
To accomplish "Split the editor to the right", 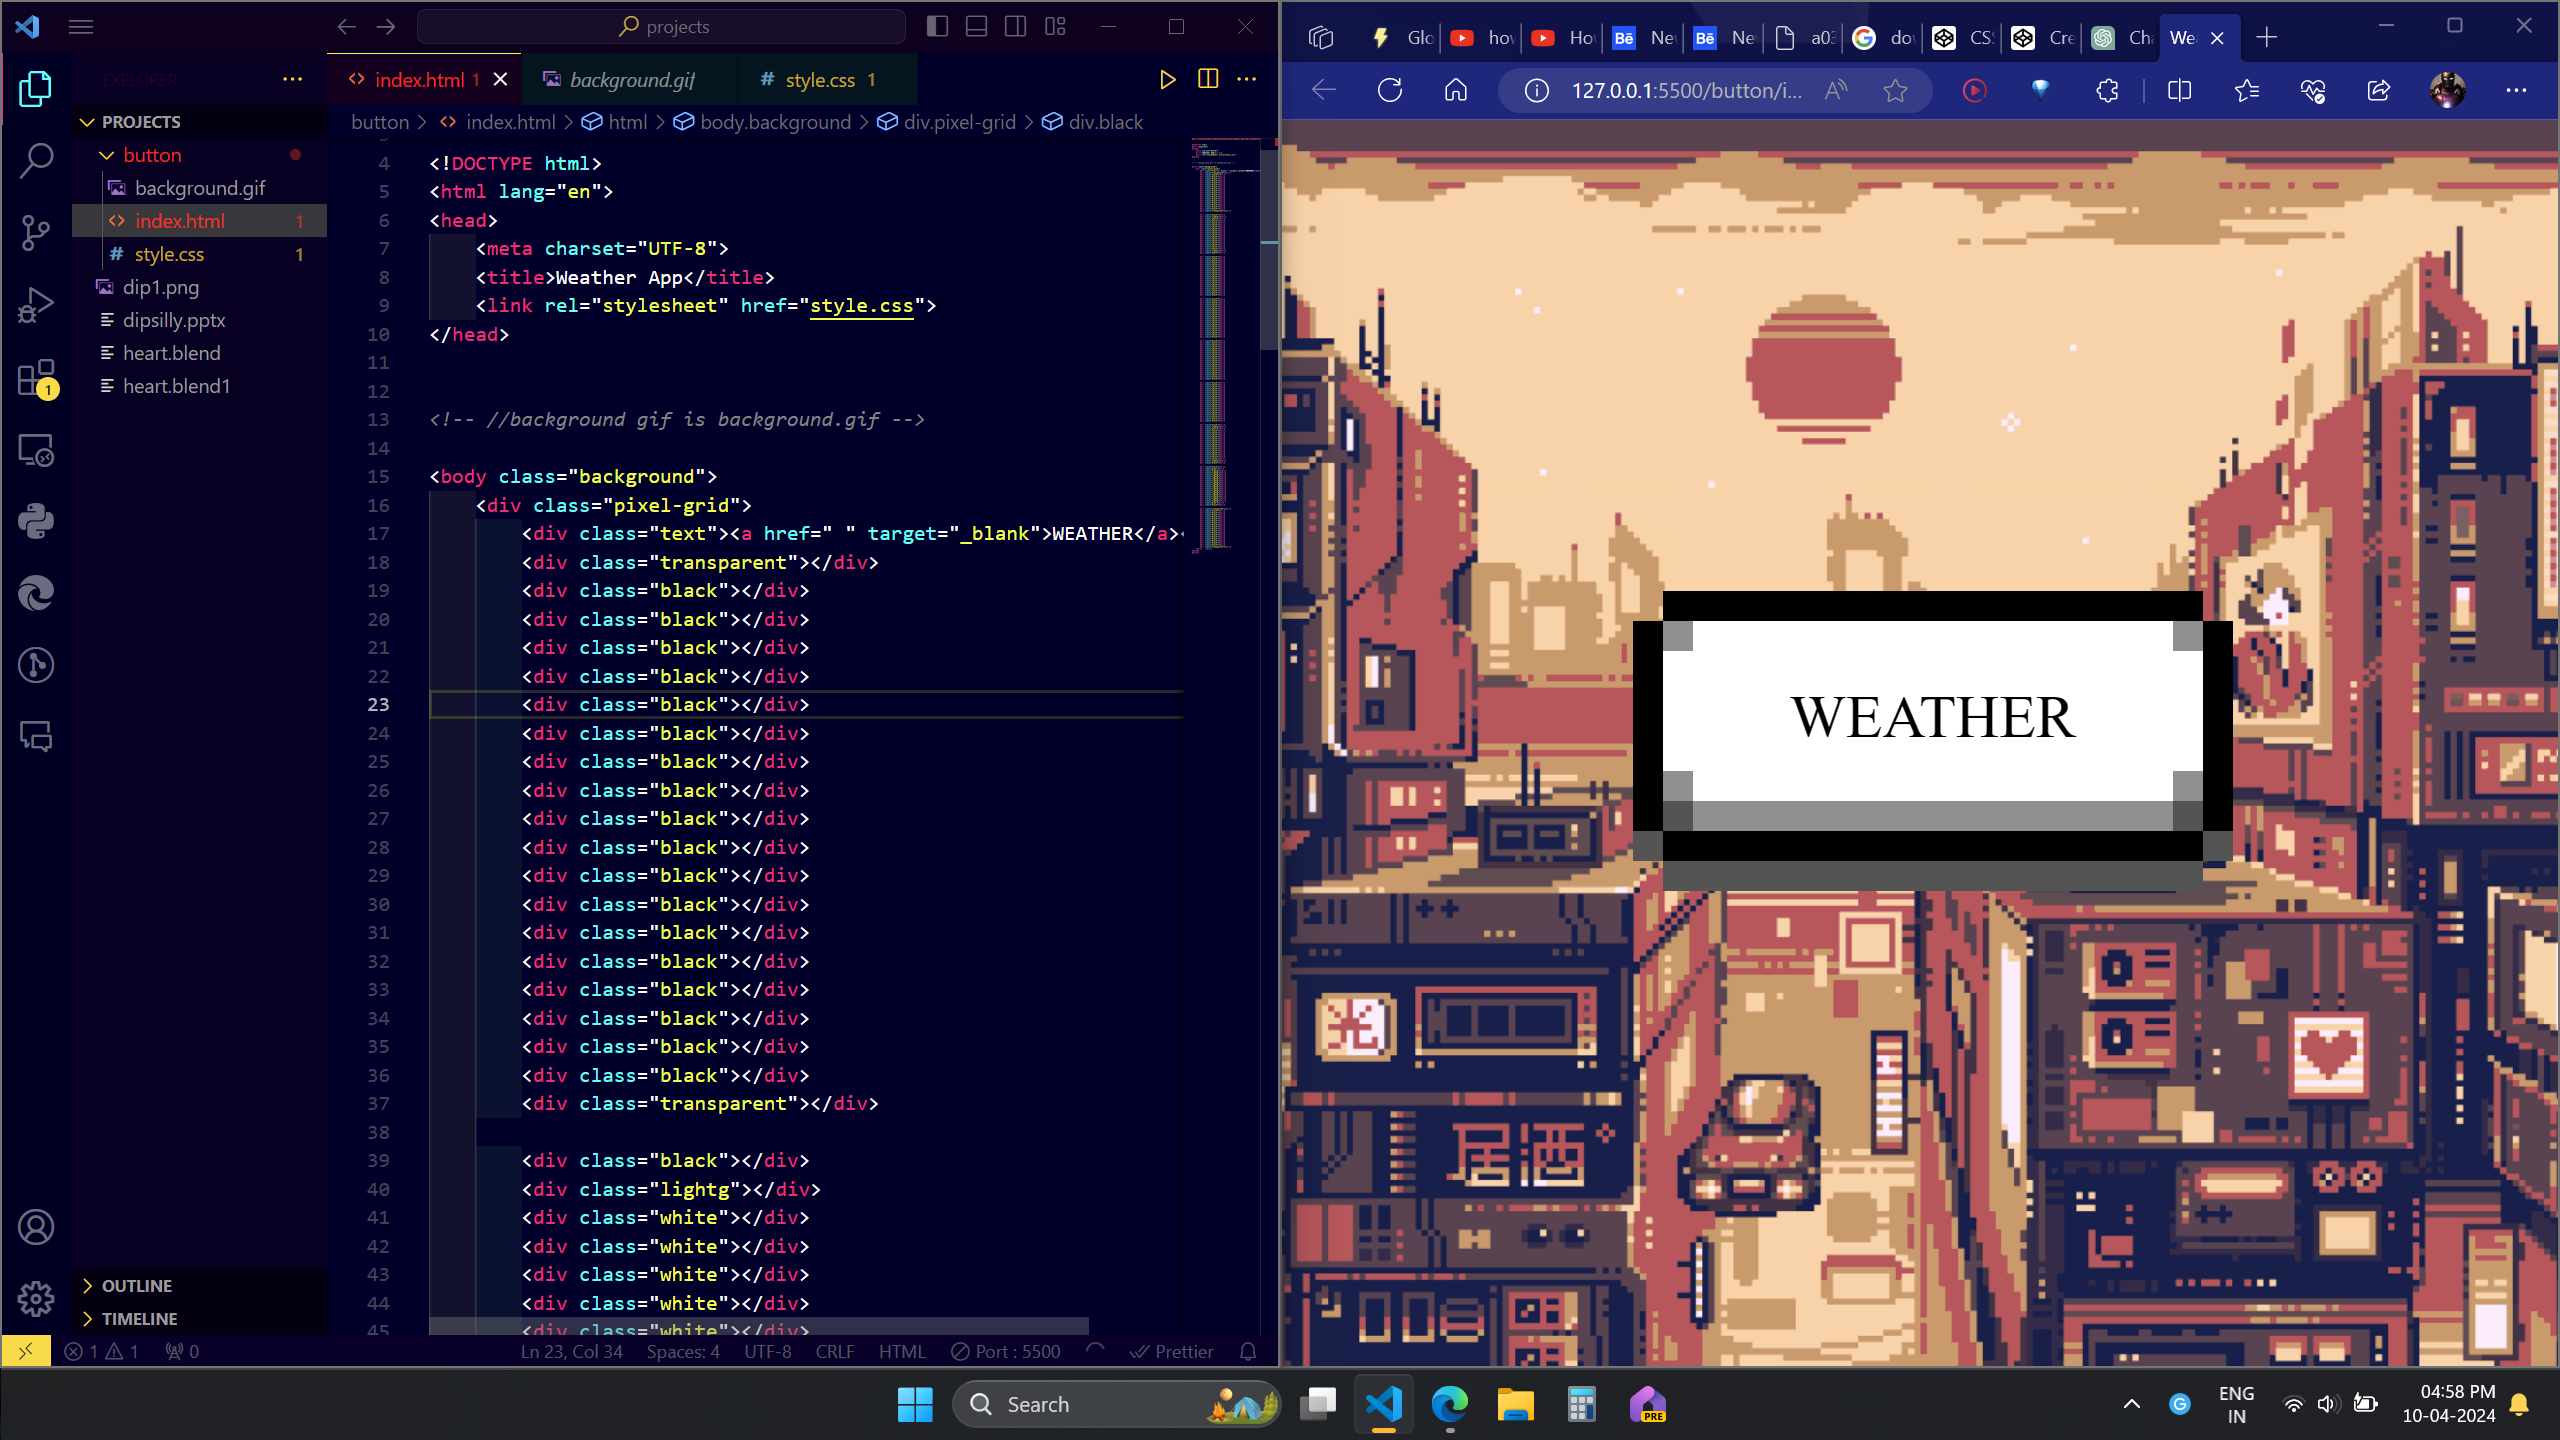I will pos(1208,79).
